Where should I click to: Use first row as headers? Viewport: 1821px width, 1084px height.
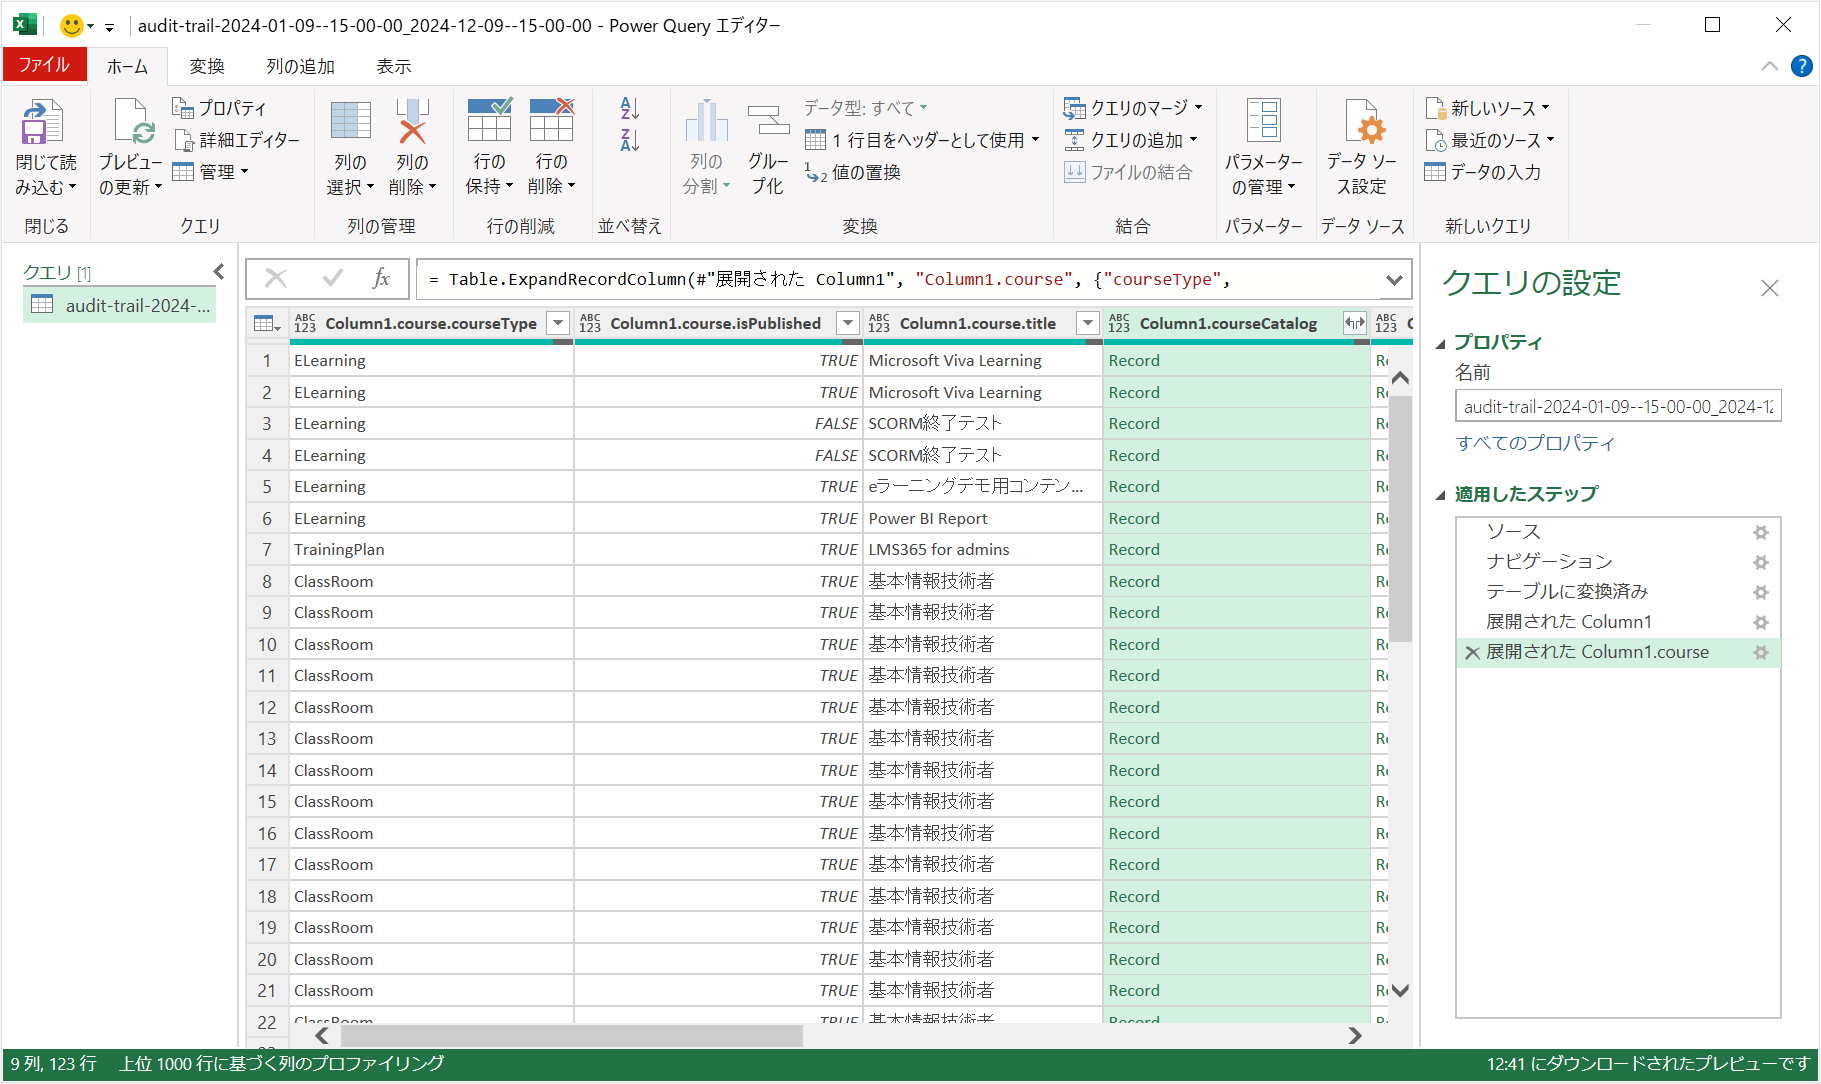[x=922, y=140]
